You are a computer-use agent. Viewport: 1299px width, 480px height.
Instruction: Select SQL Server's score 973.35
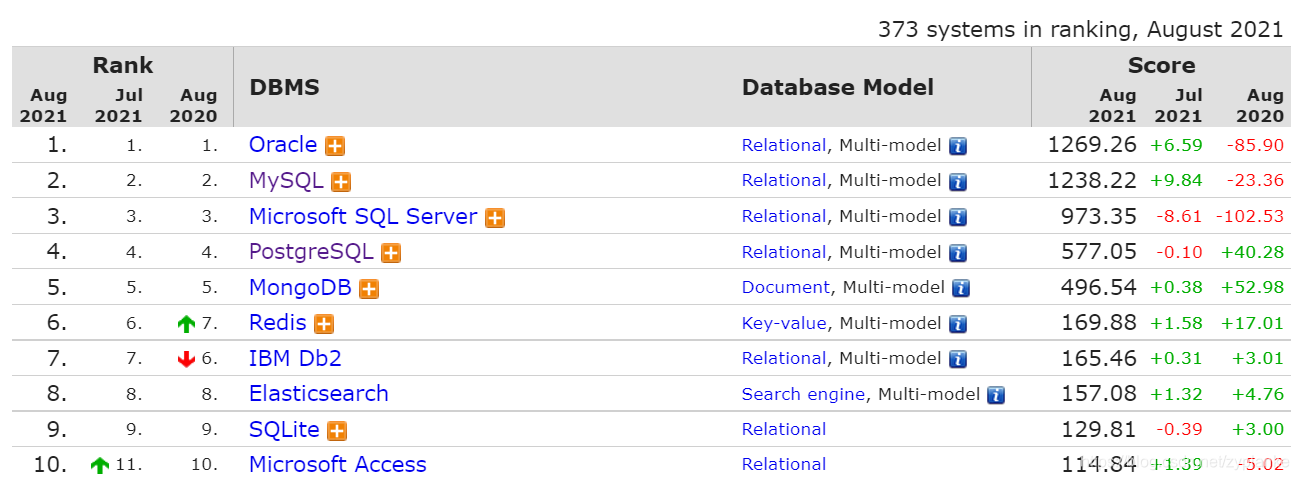(x=1099, y=216)
